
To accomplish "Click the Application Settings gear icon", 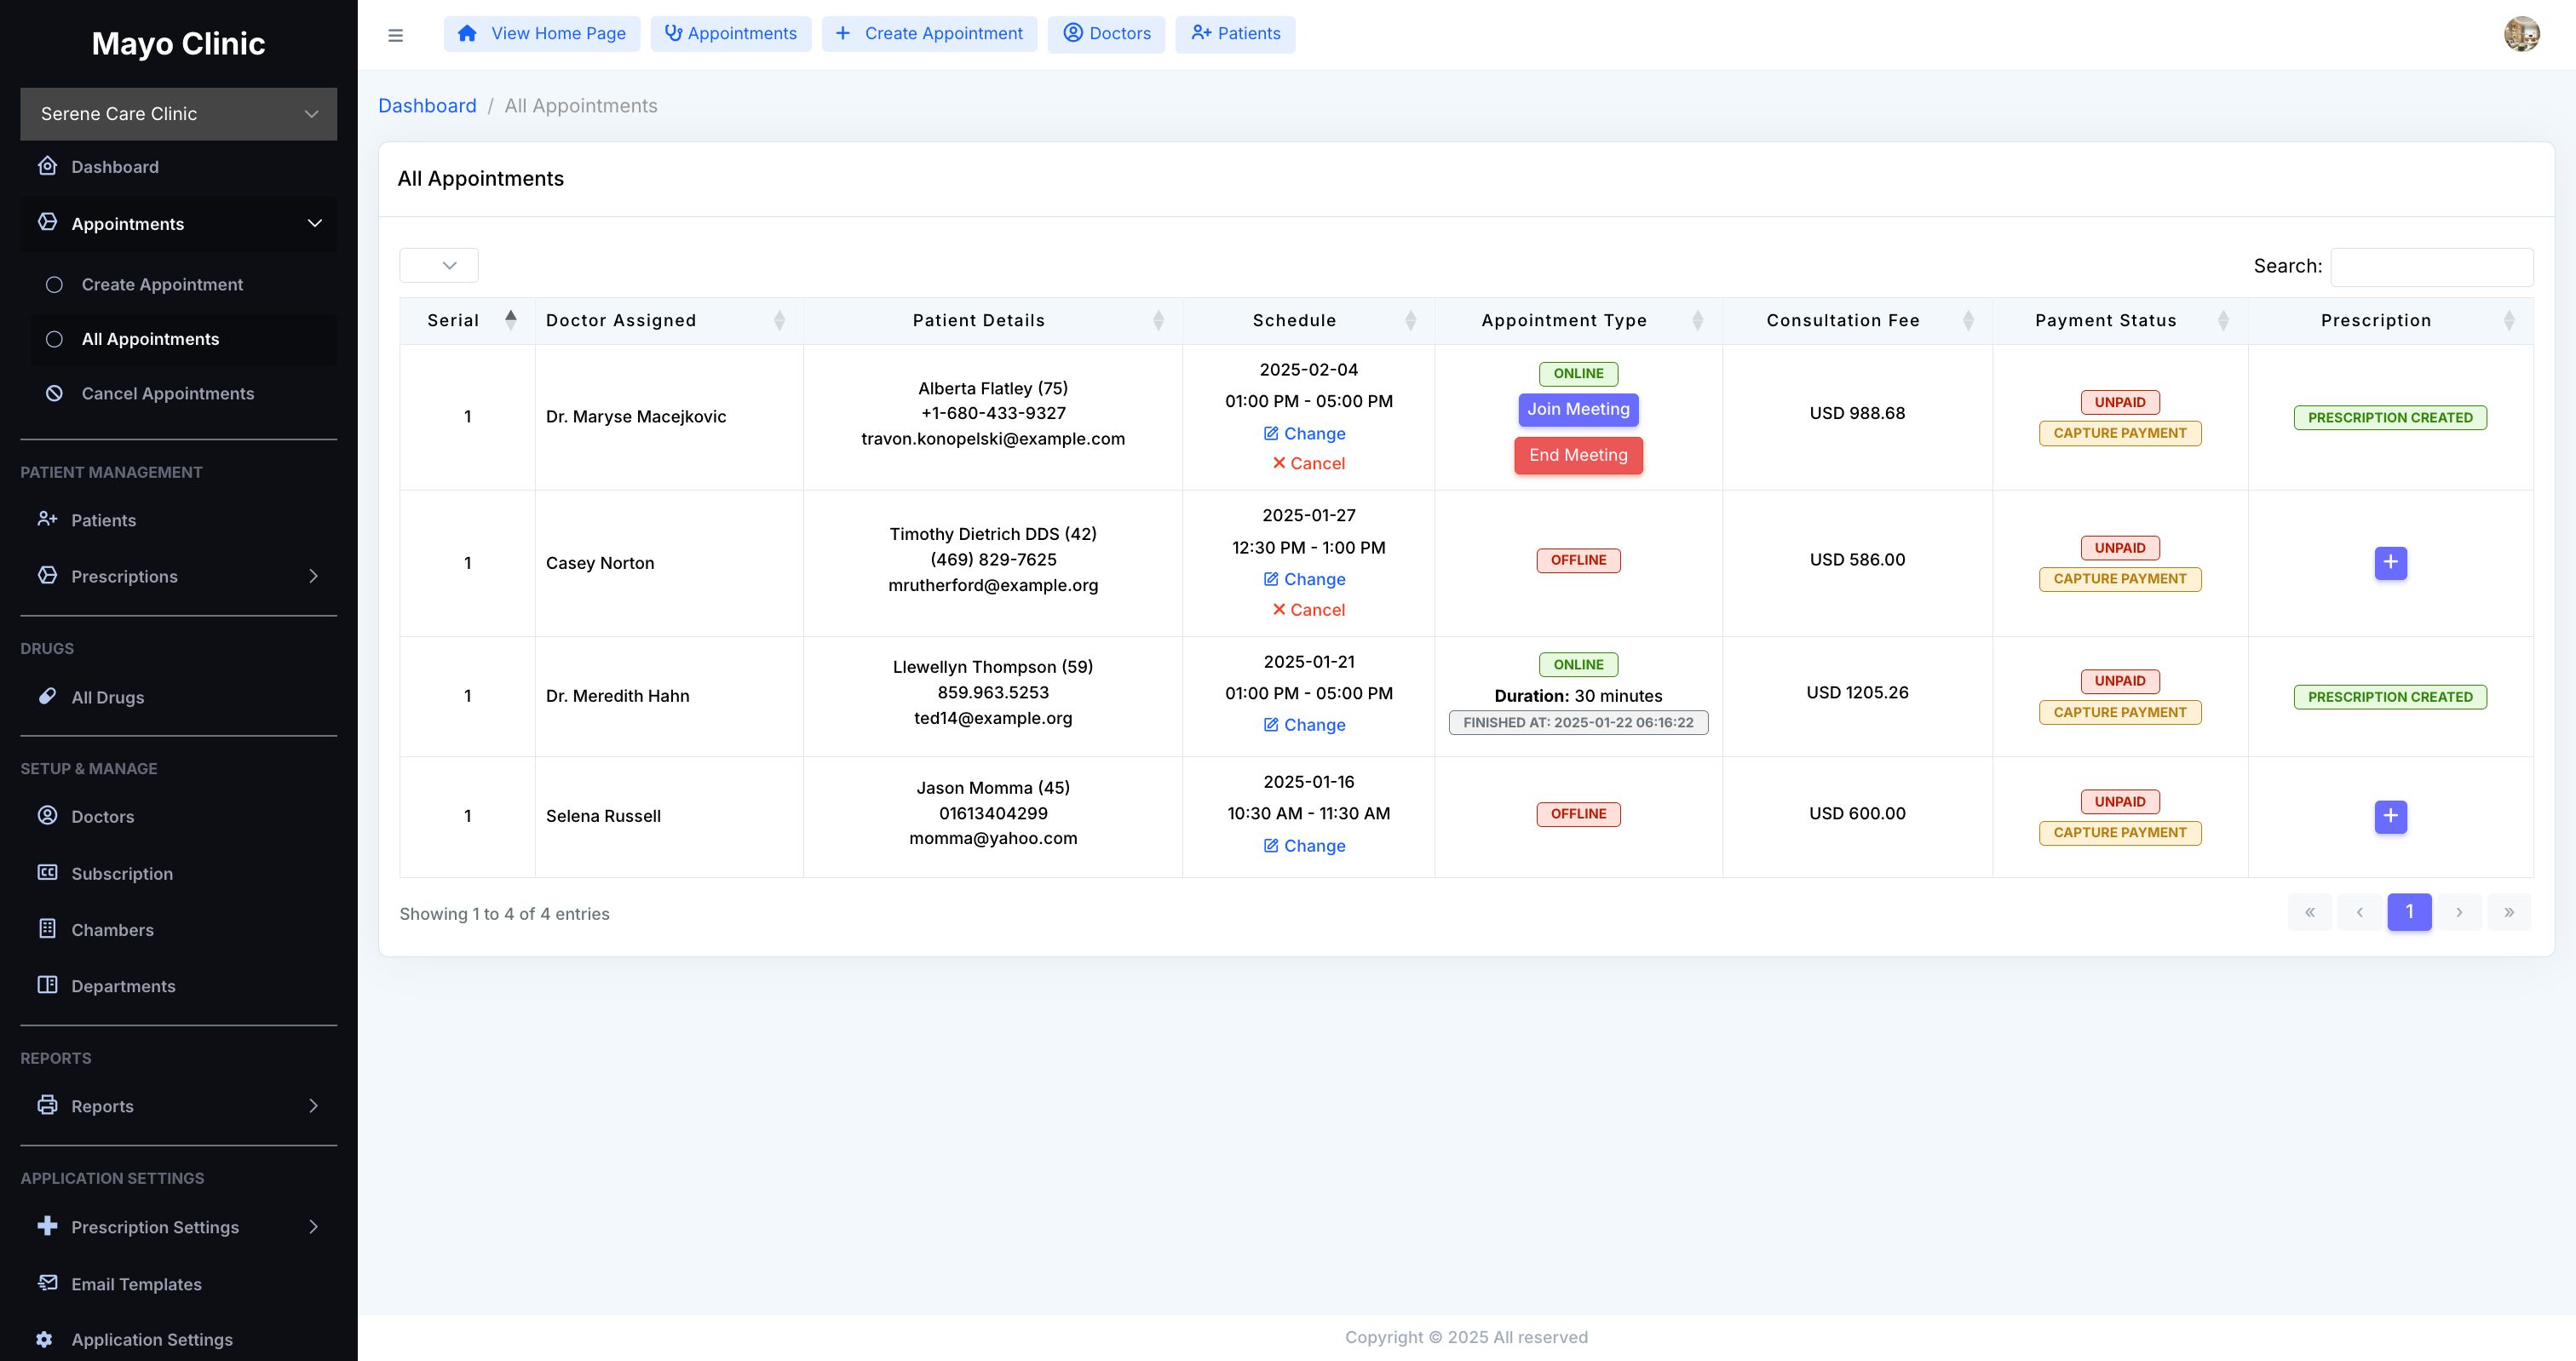I will click(x=45, y=1339).
